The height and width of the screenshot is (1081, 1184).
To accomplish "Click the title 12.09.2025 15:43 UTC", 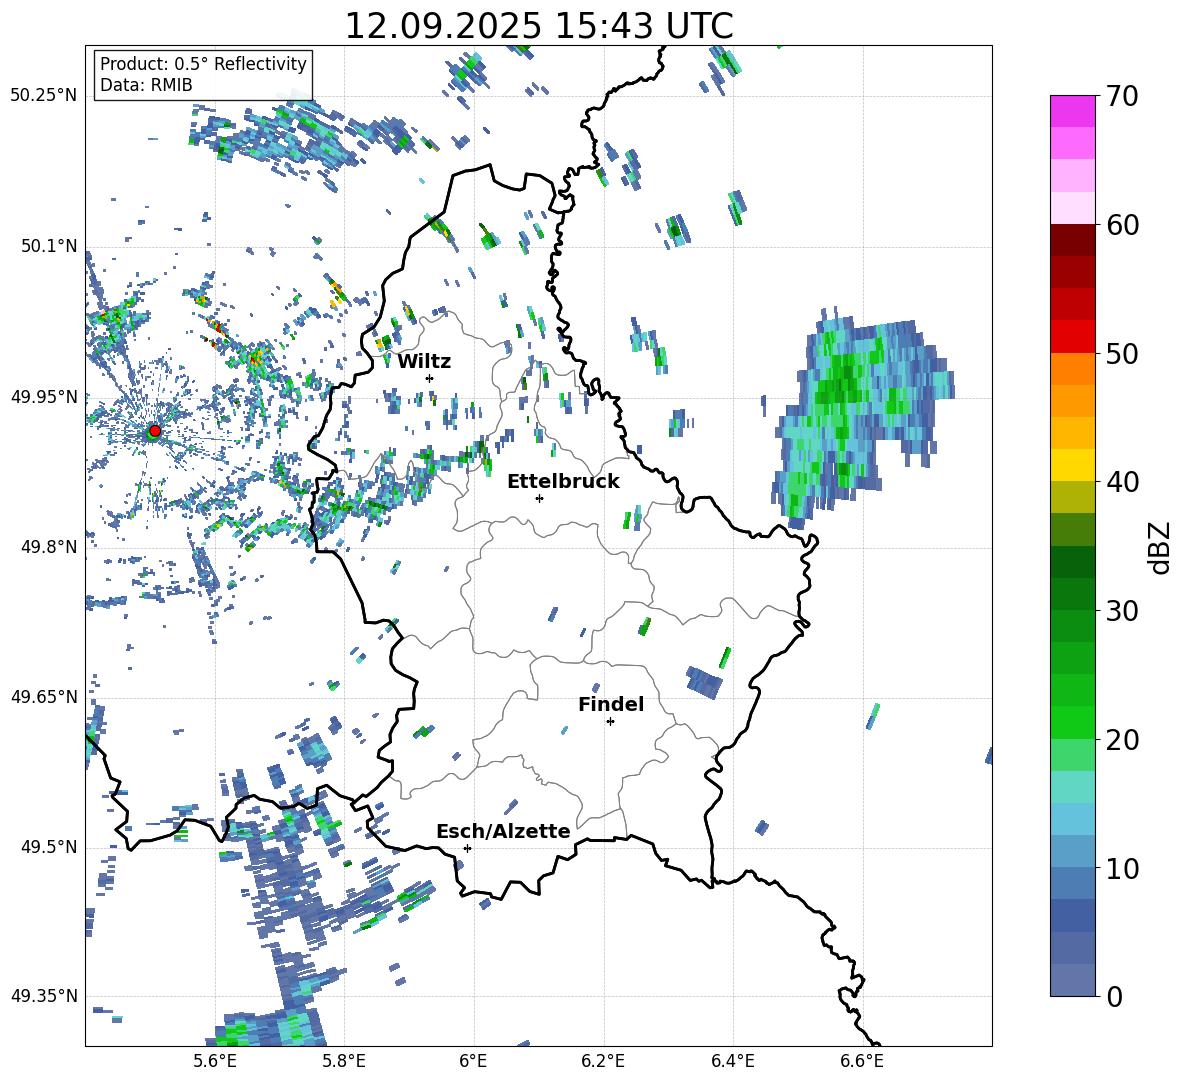I will 538,26.
